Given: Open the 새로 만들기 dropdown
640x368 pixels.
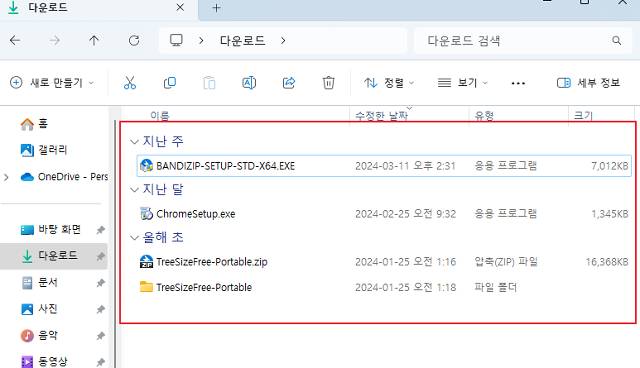Looking at the screenshot, I should 52,83.
